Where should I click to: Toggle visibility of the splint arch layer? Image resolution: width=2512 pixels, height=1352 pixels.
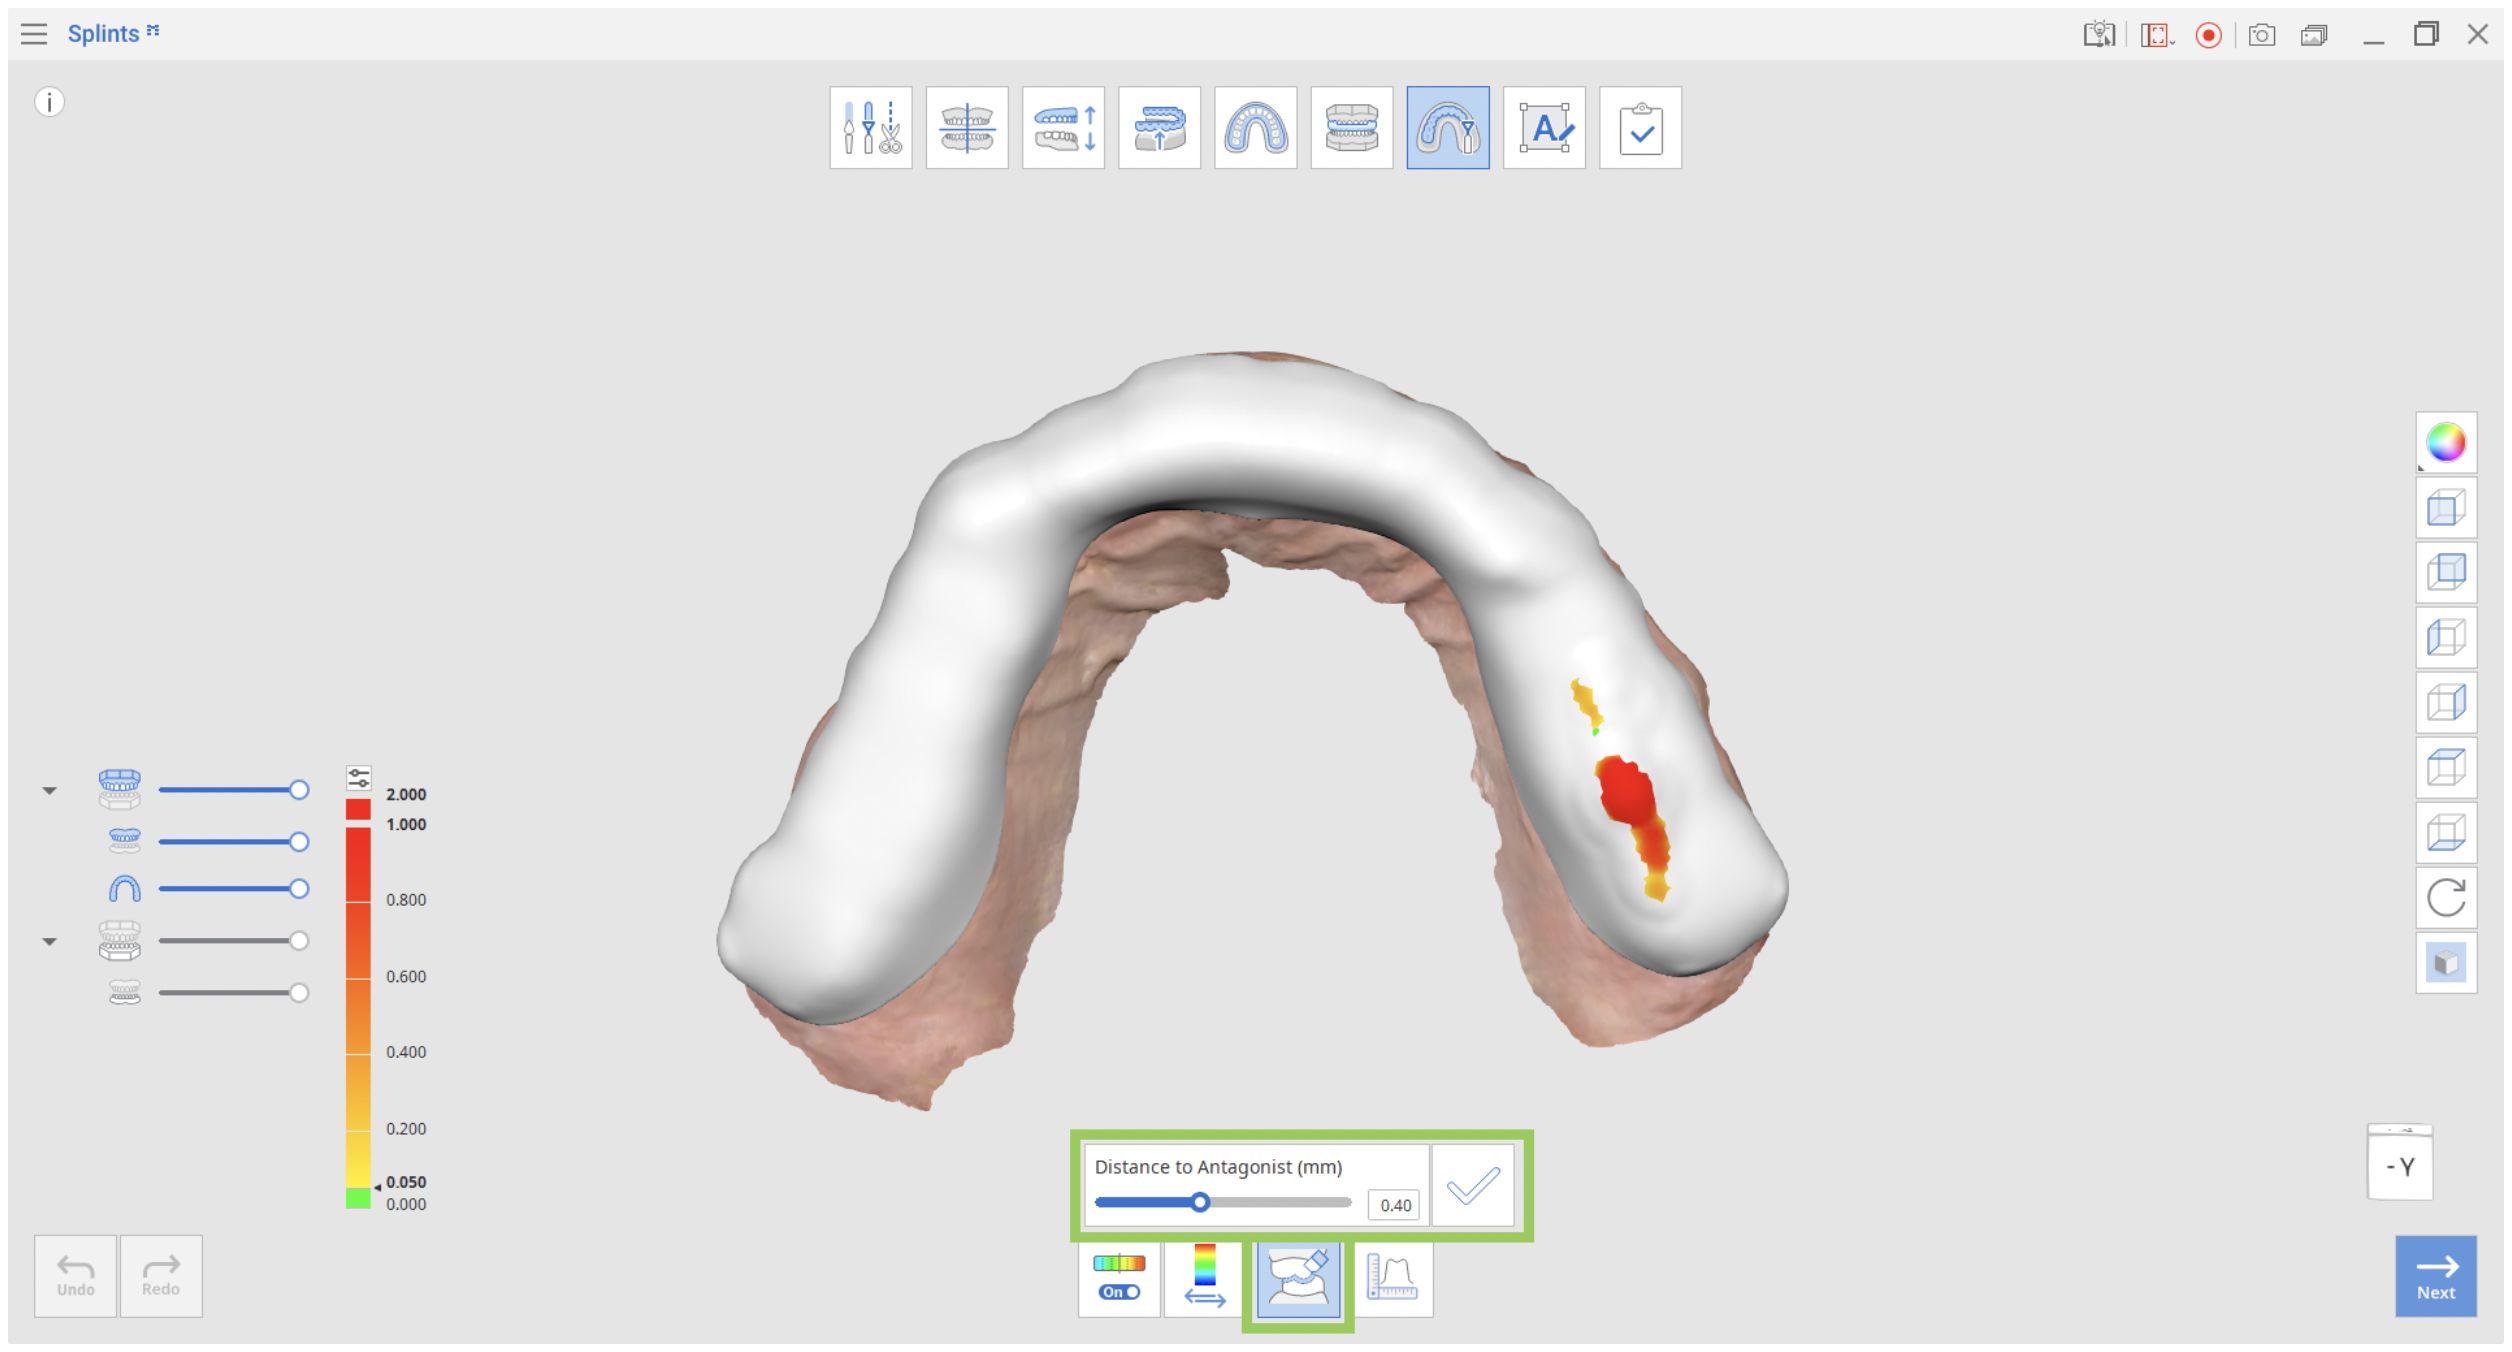[x=124, y=888]
